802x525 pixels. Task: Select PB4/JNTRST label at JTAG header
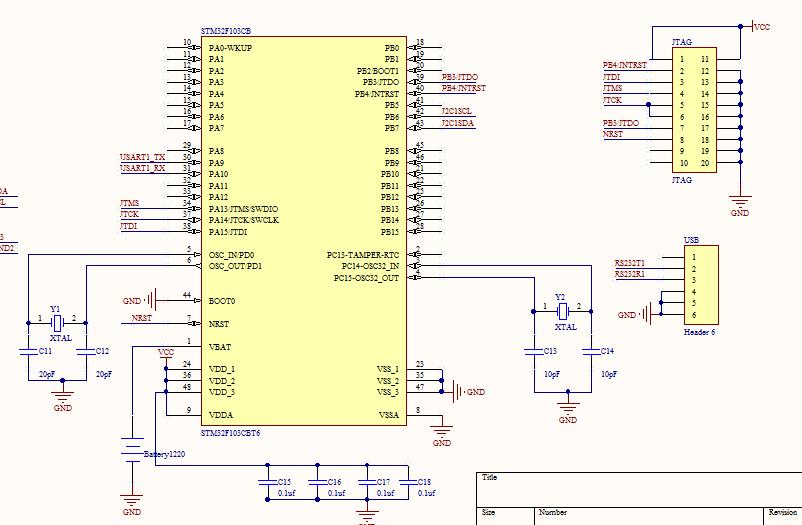point(625,65)
